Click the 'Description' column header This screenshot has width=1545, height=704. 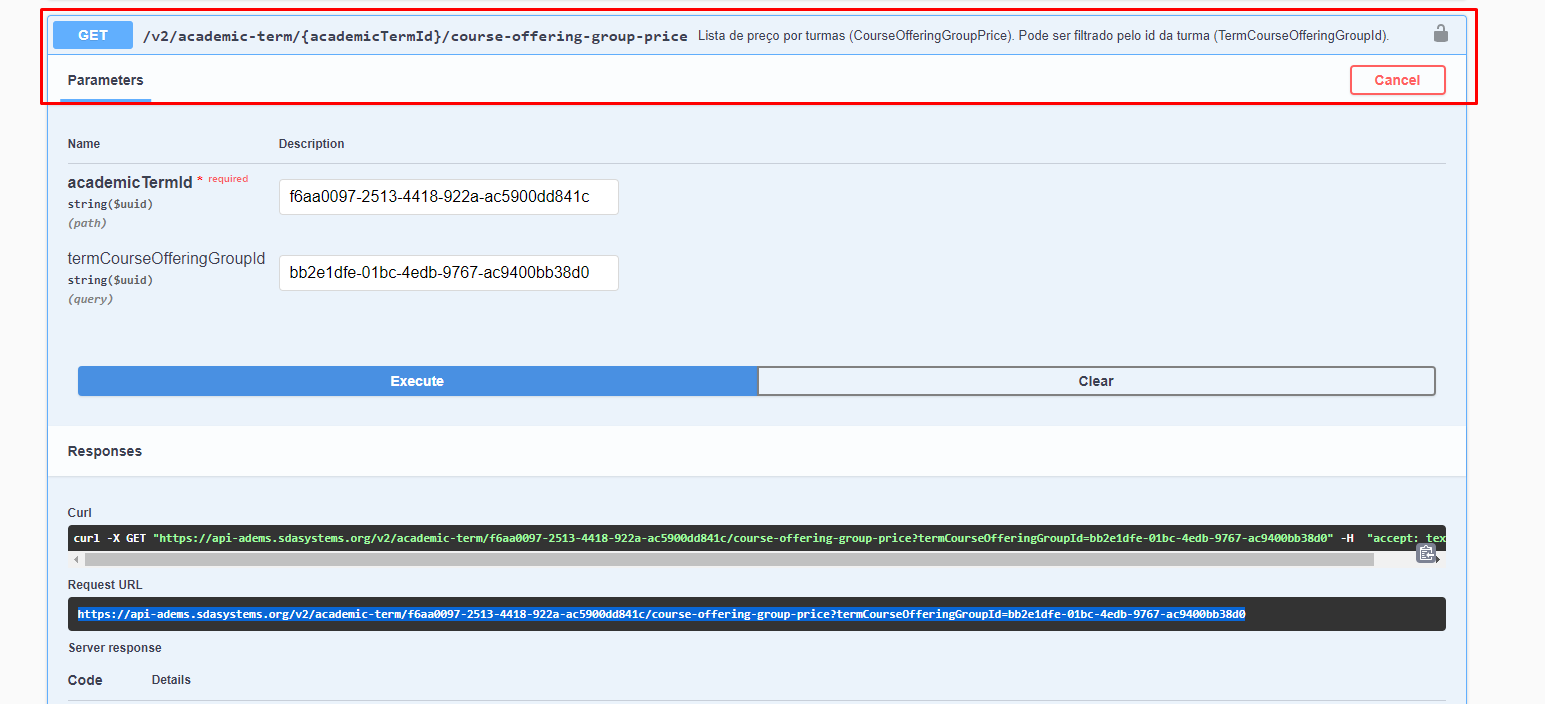pyautogui.click(x=311, y=144)
